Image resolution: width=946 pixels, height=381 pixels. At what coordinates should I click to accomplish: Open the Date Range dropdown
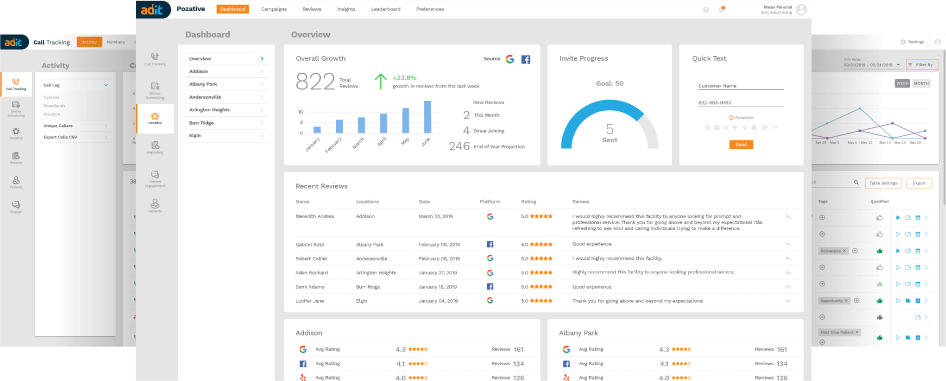coord(872,65)
